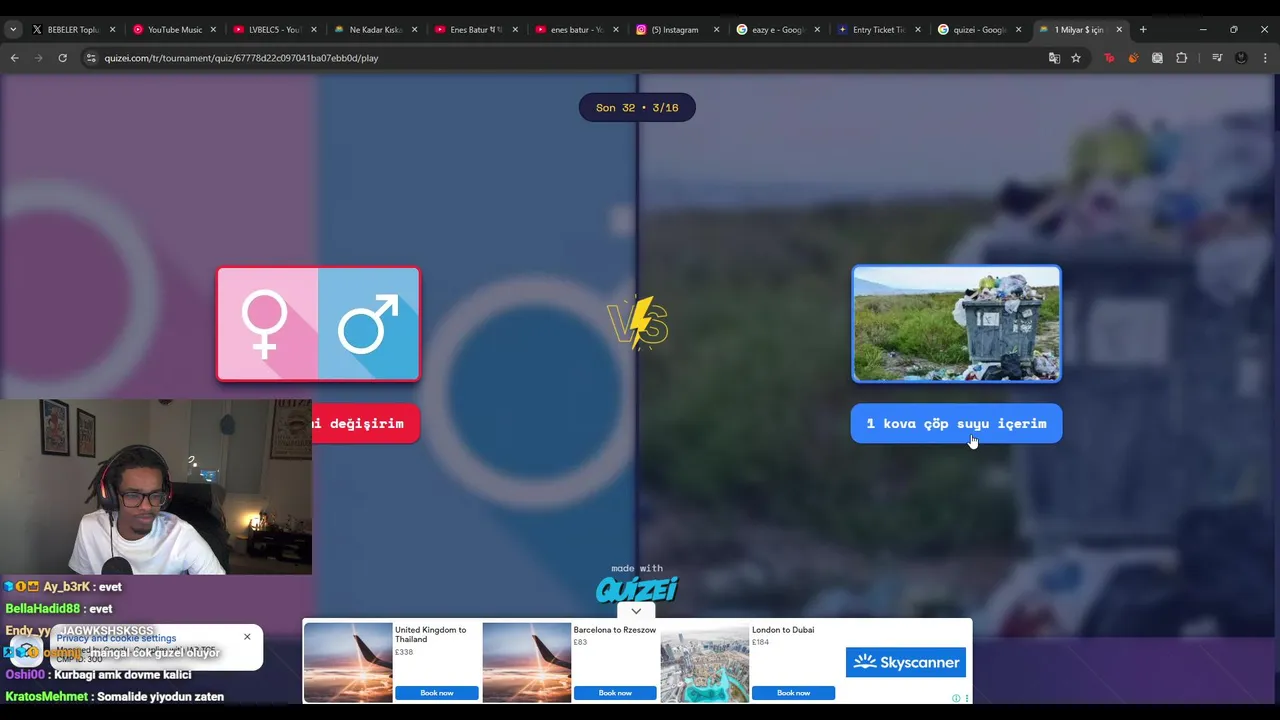Image resolution: width=1280 pixels, height=720 pixels.
Task: Switch to quizei Google tab
Action: click(x=981, y=30)
